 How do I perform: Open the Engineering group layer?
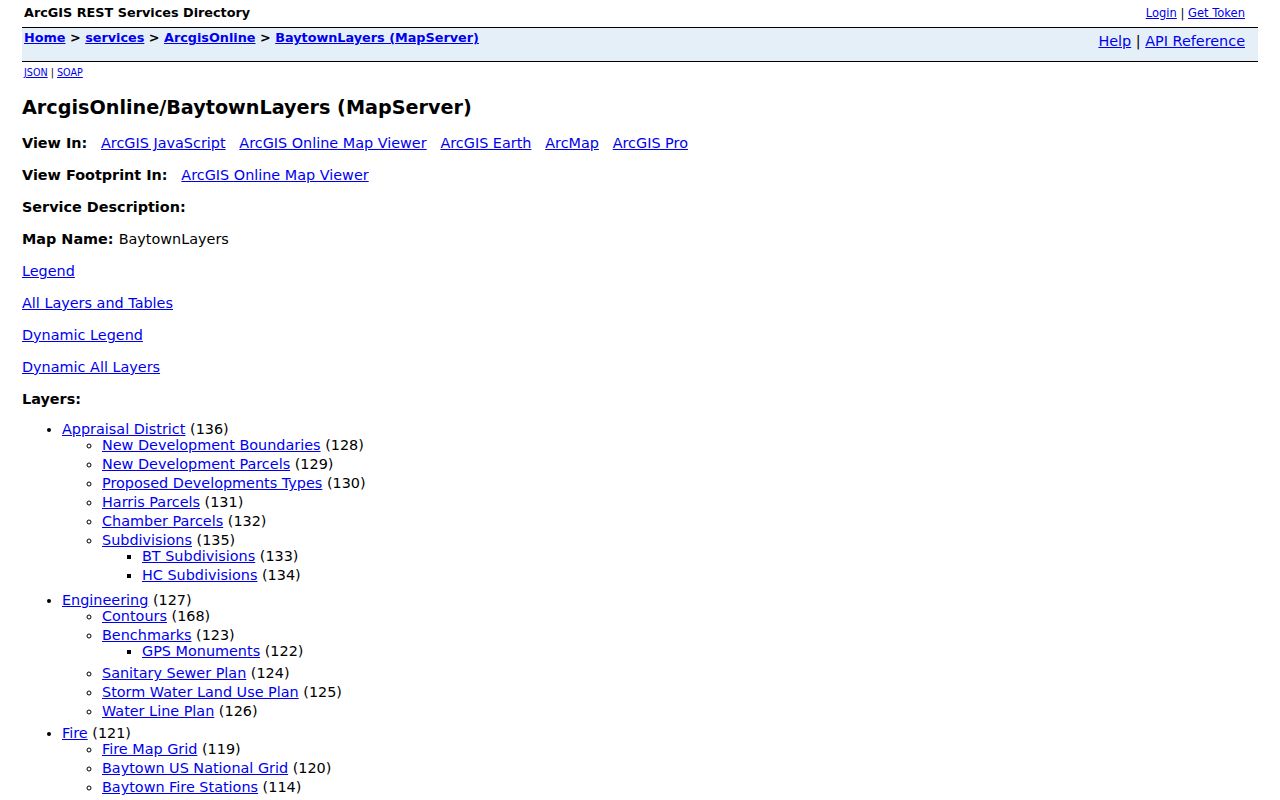(x=105, y=600)
